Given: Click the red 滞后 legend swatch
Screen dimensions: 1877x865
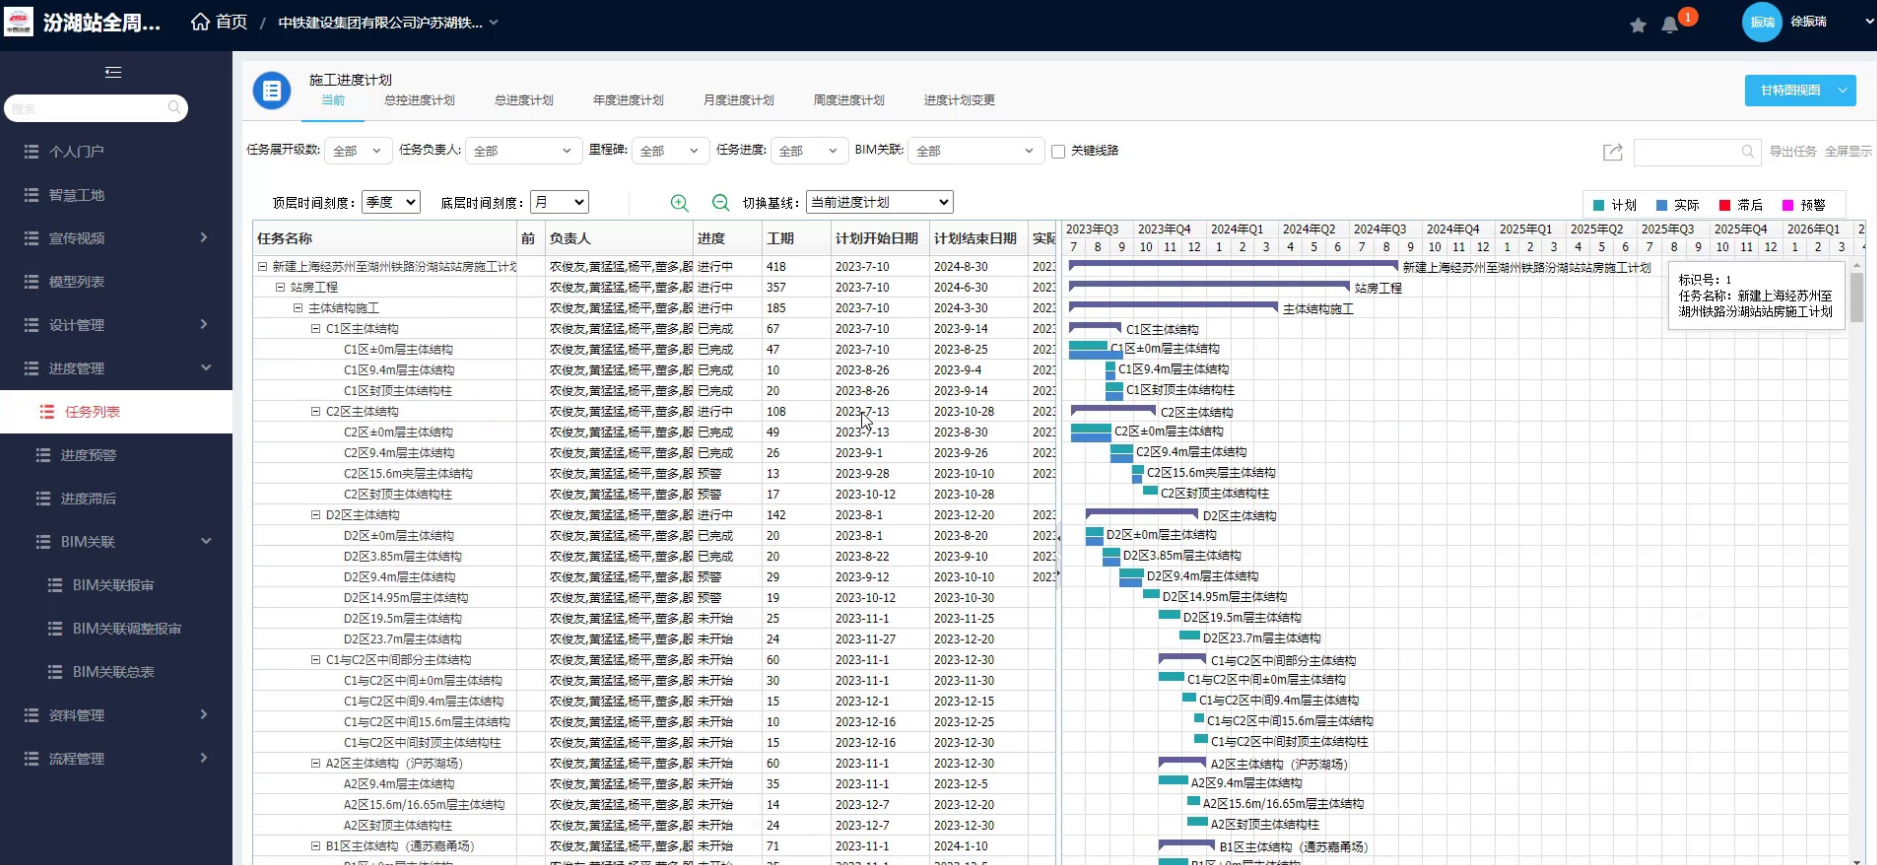Looking at the screenshot, I should 1724,205.
